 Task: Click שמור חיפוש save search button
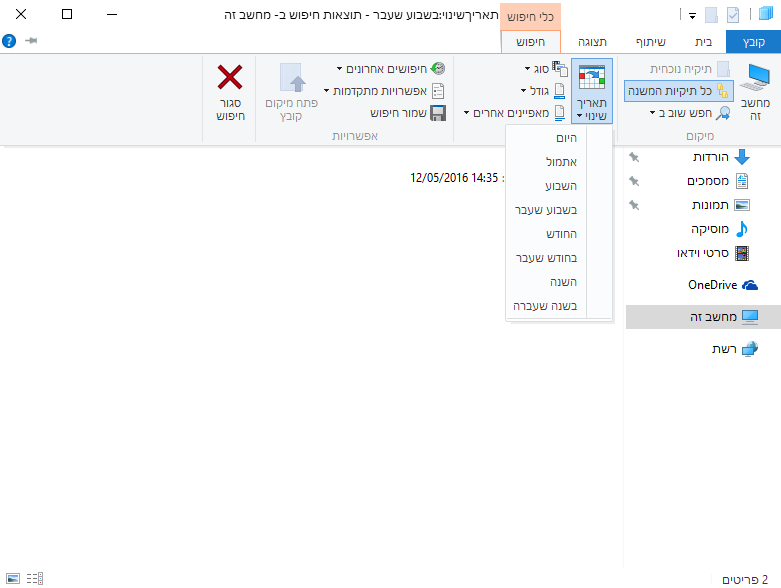tap(408, 113)
